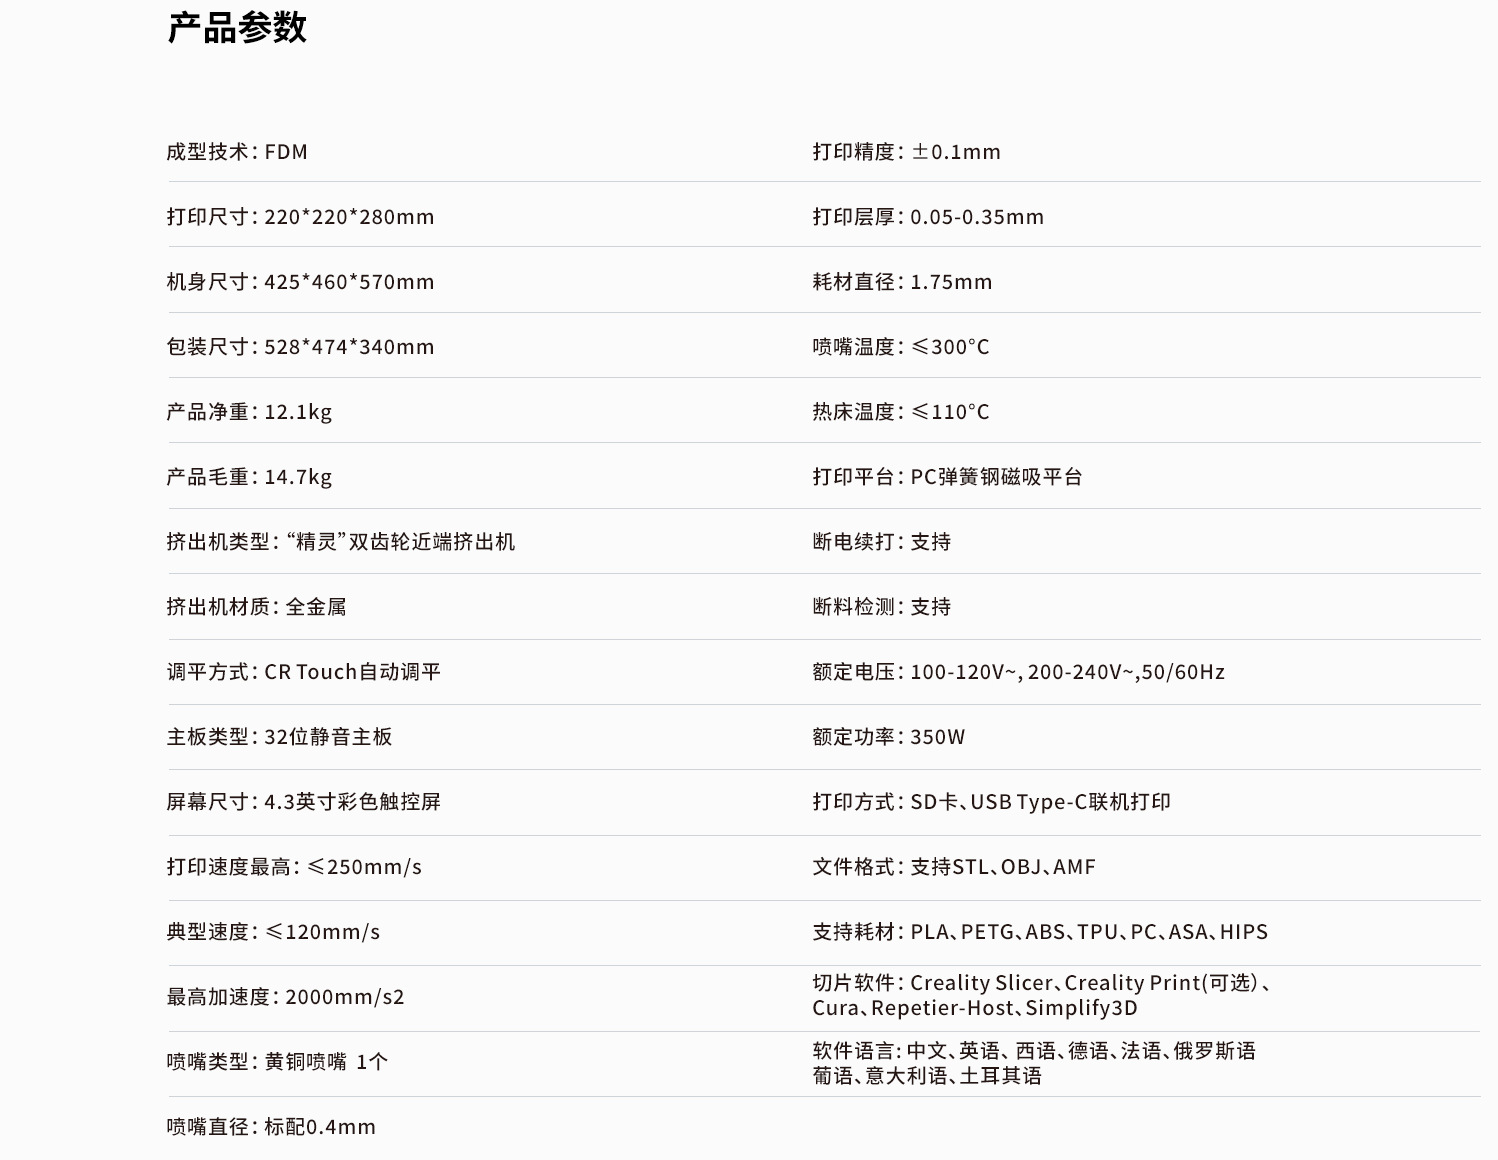
Task: Select the 最高加速度 2000mm/s2 row
Action: (x=285, y=997)
